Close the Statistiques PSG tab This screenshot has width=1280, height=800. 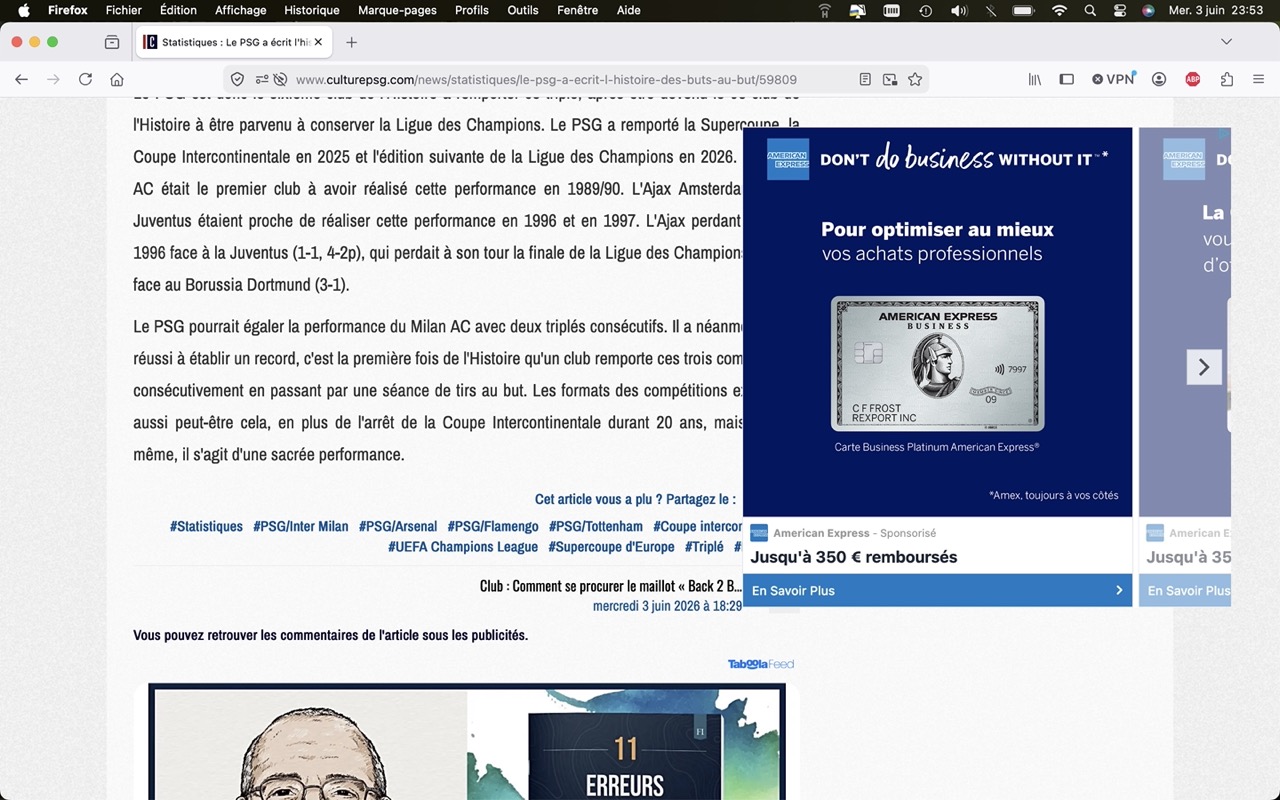click(x=318, y=42)
